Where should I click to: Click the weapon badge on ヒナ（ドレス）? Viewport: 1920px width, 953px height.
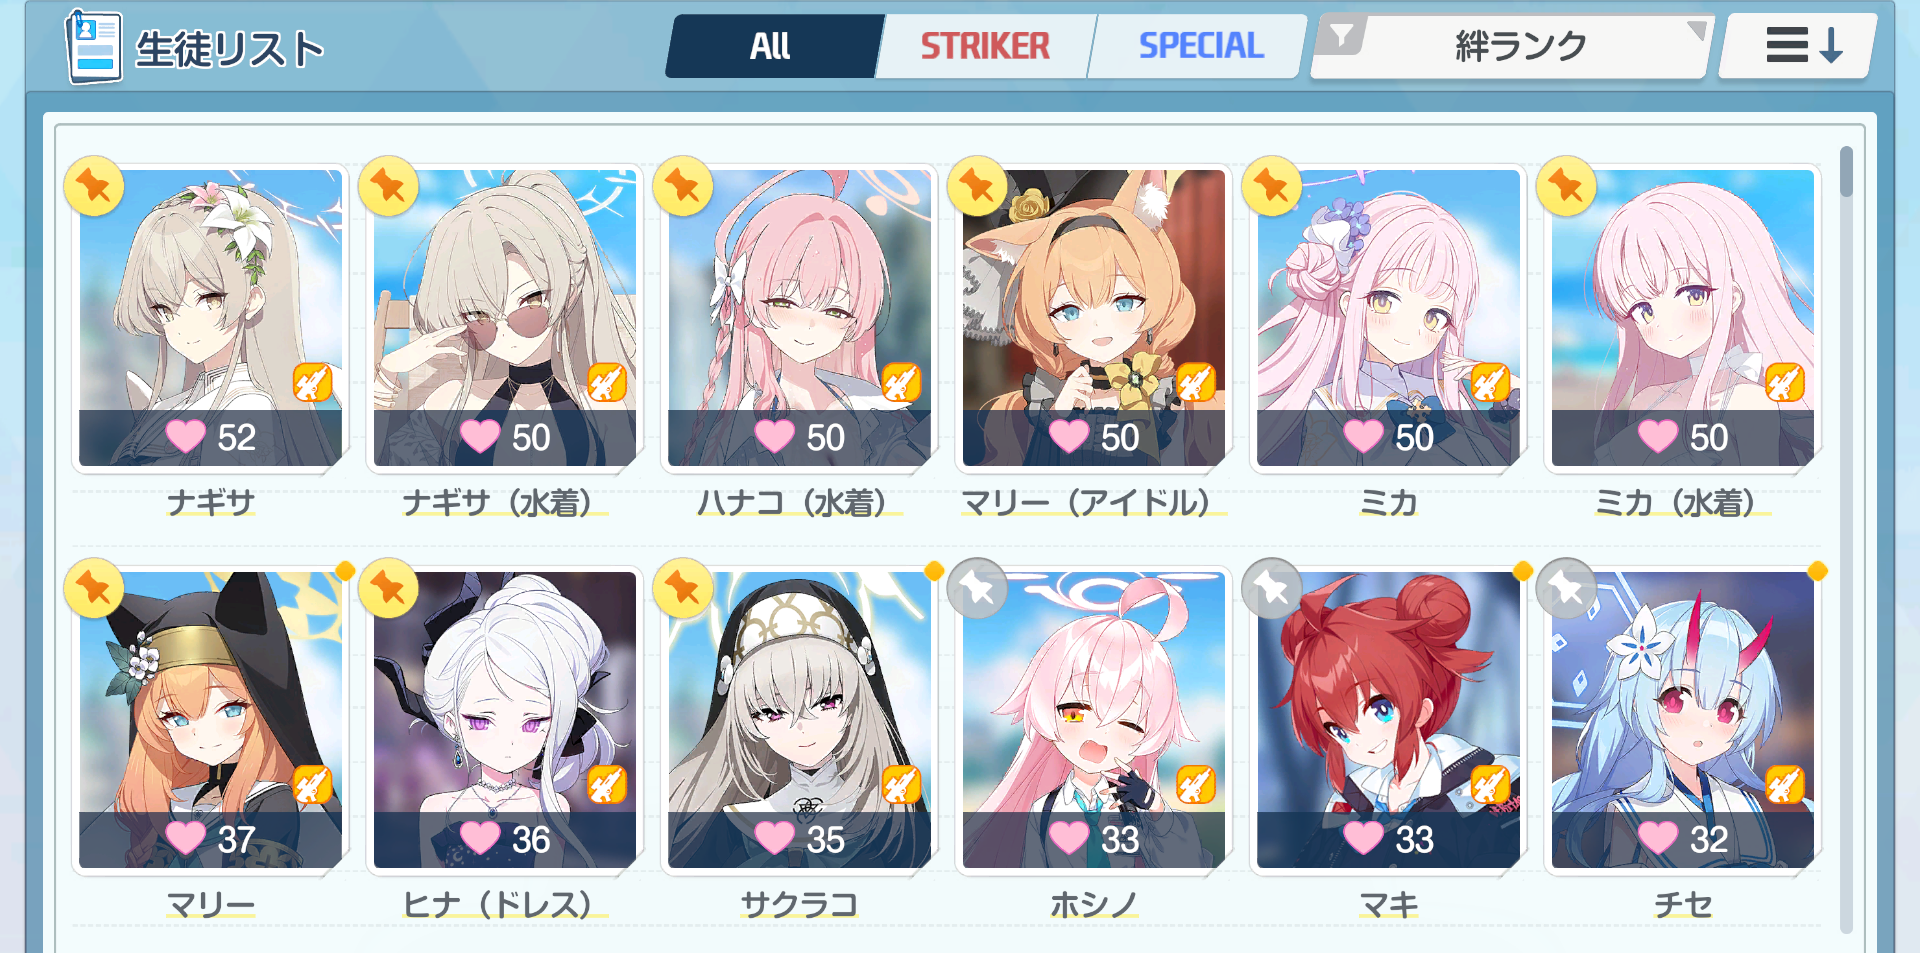607,785
